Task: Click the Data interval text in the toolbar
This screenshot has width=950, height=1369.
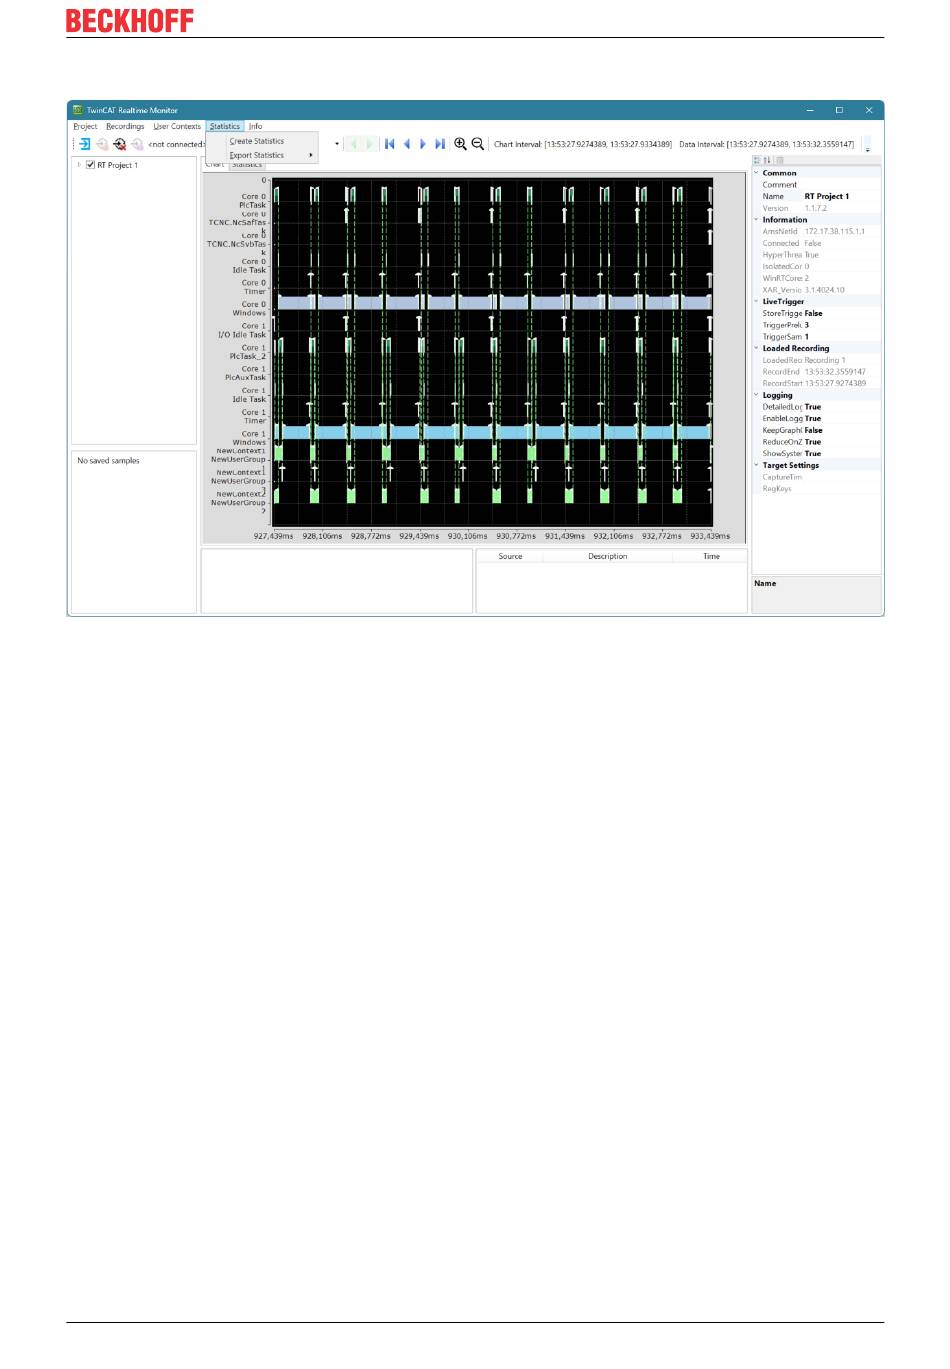Action: 767,144
